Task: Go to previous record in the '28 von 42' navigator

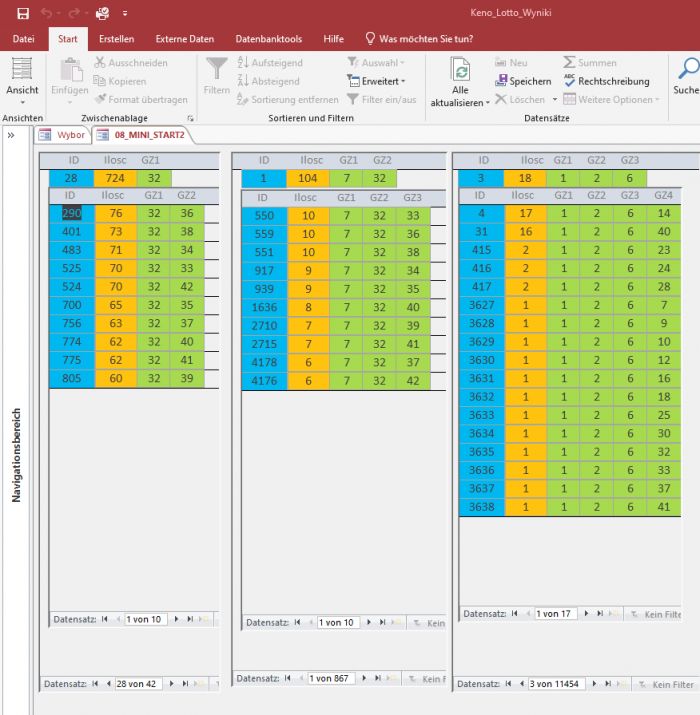Action: coord(109,684)
